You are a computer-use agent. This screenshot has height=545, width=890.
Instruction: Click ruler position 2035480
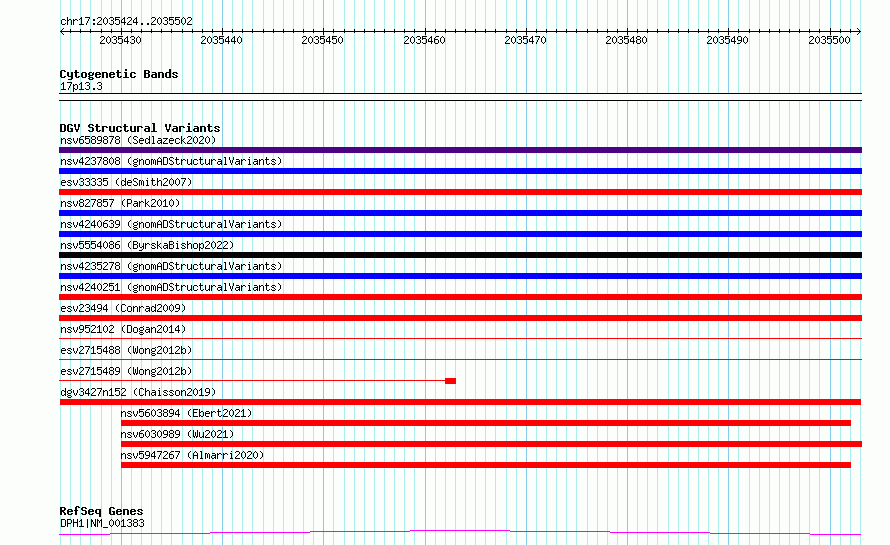627,40
